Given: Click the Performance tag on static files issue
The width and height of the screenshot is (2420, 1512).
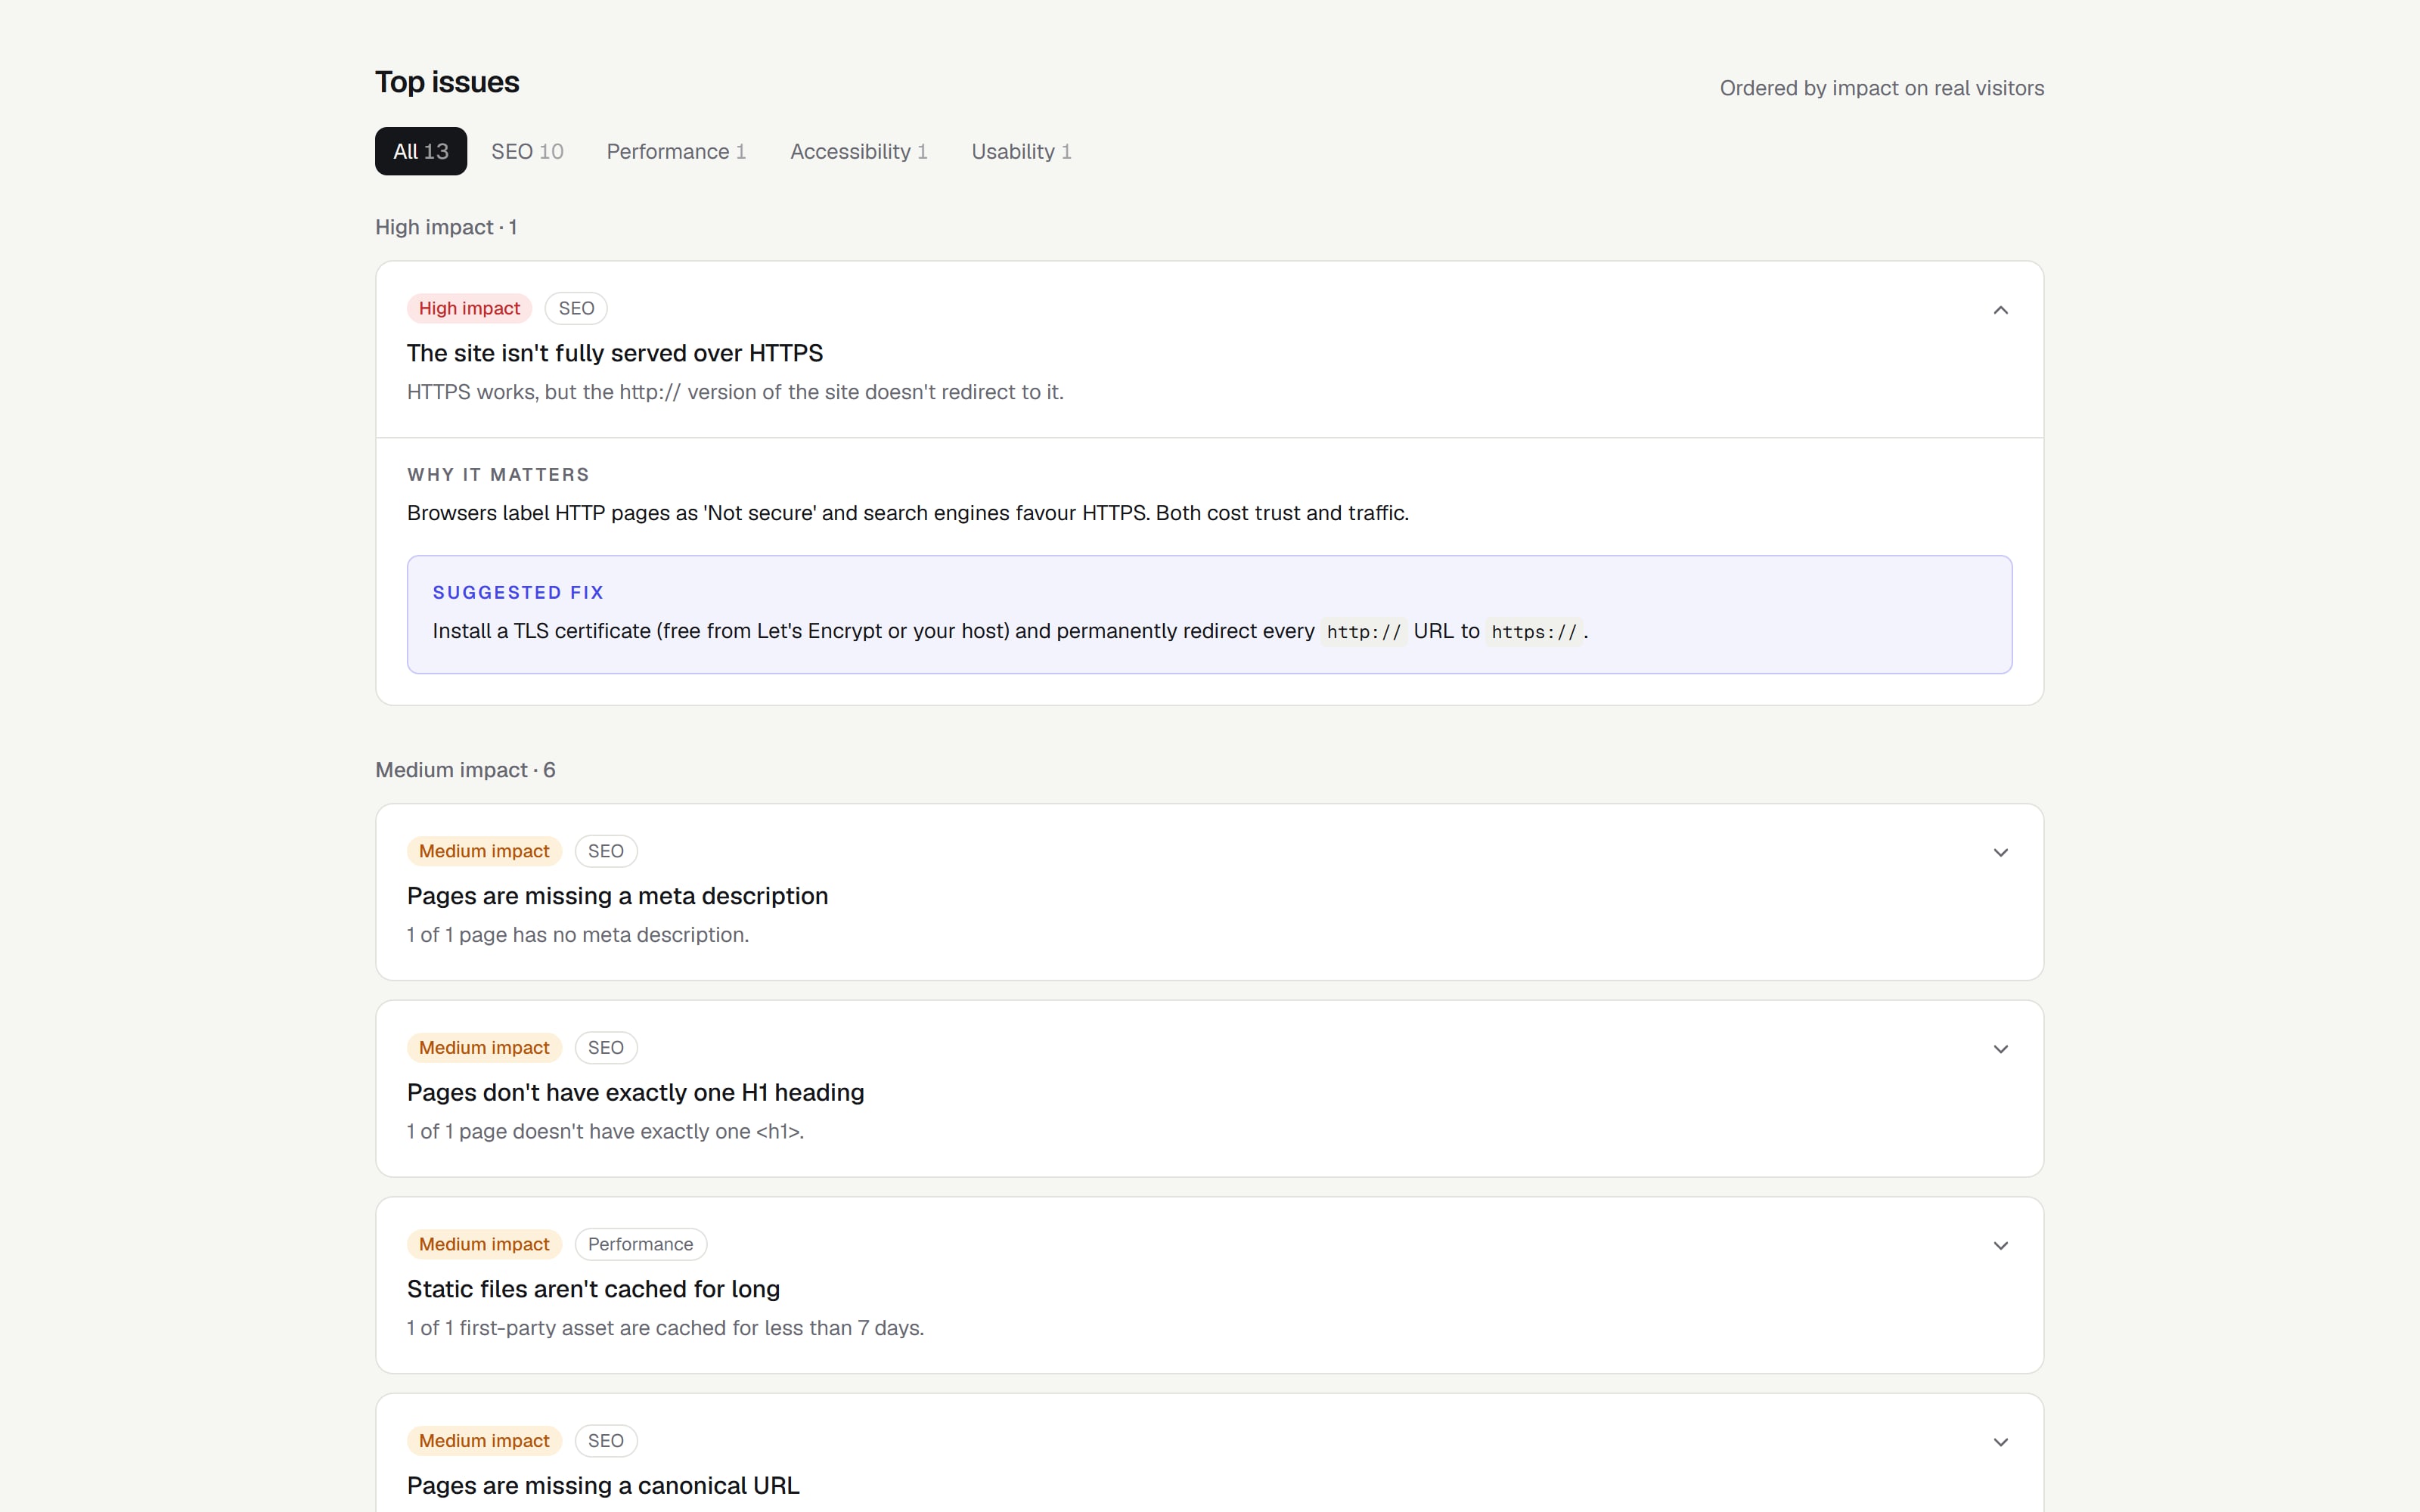Looking at the screenshot, I should pos(640,1244).
